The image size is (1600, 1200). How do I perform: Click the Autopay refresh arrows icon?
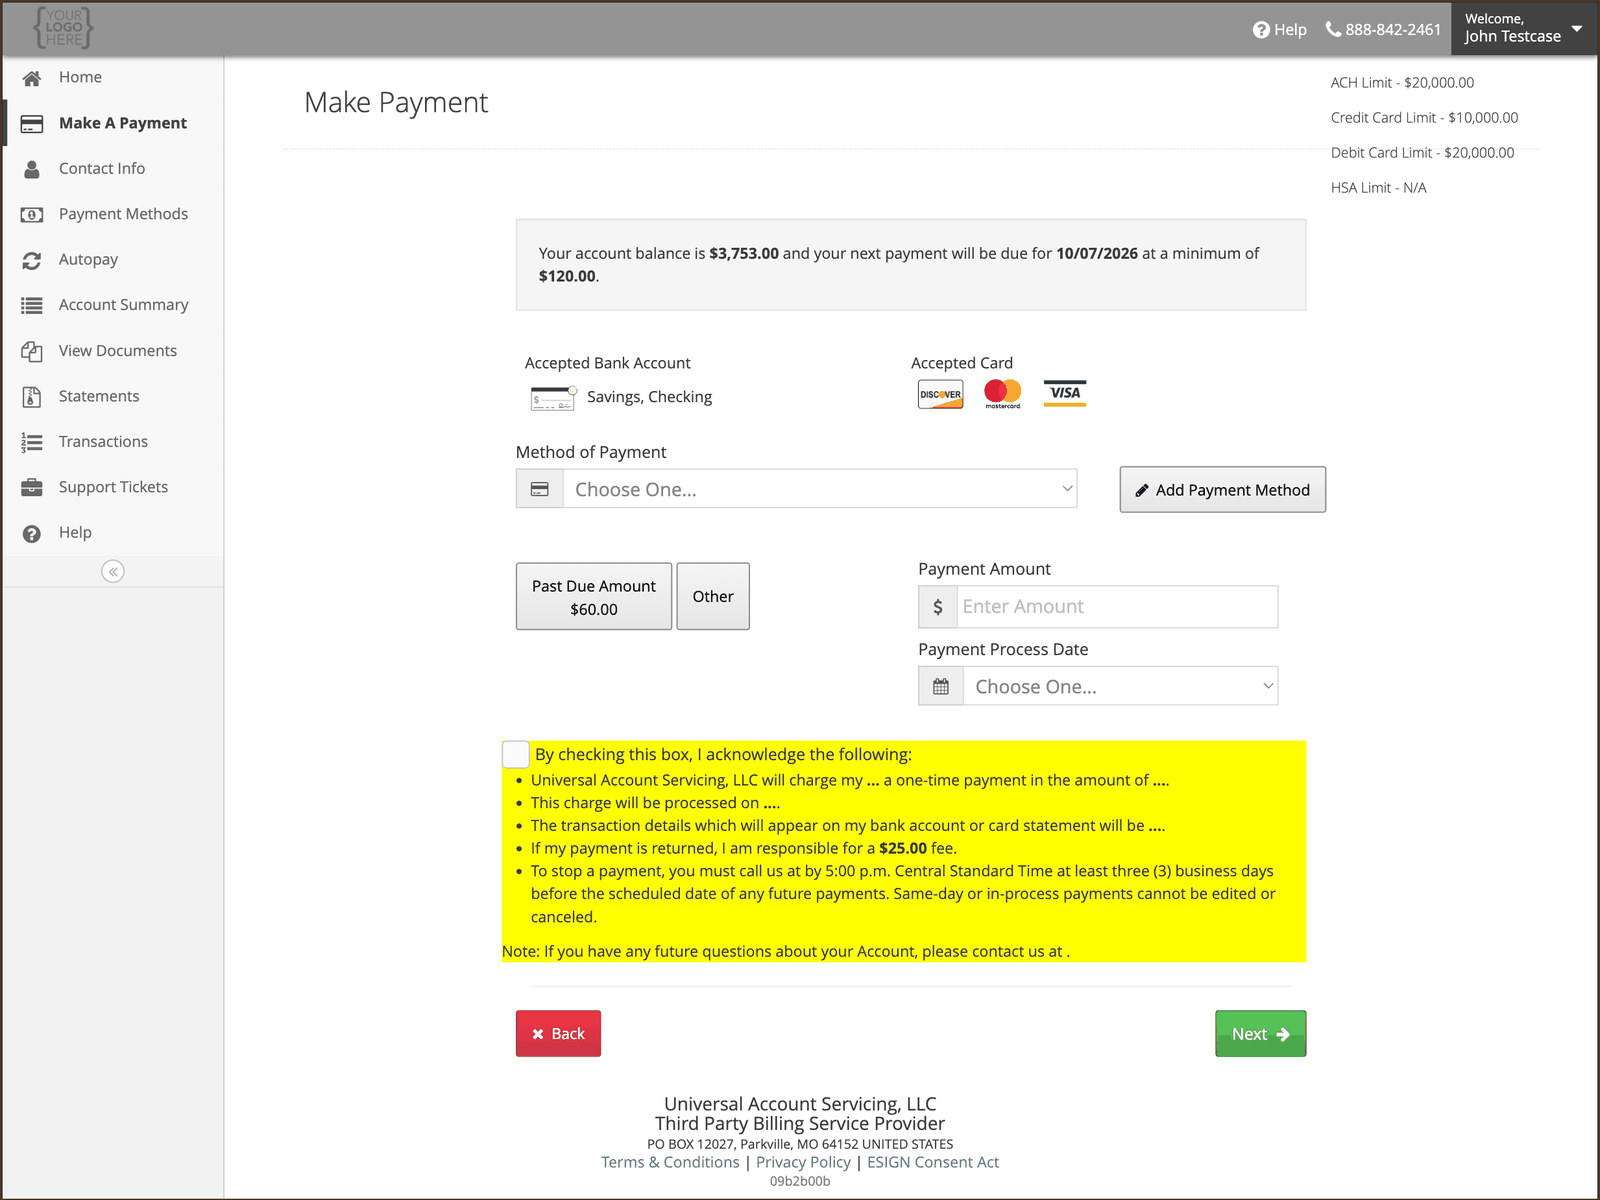(32, 260)
